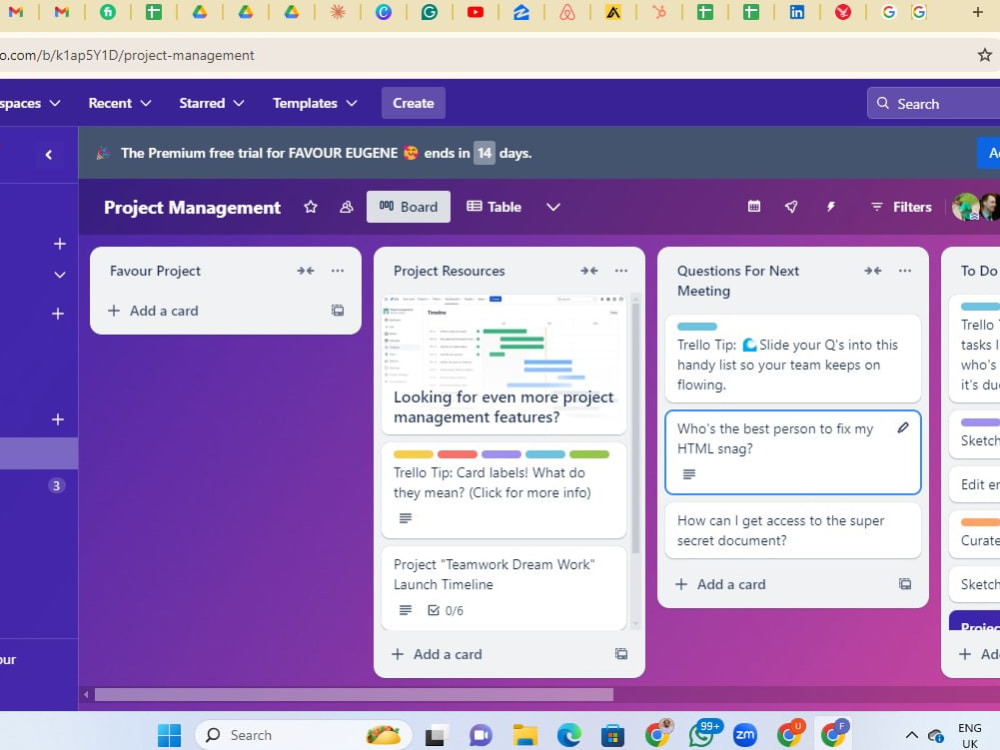Star the Project Management board
Screen dimensions: 1000x750
(x=311, y=207)
